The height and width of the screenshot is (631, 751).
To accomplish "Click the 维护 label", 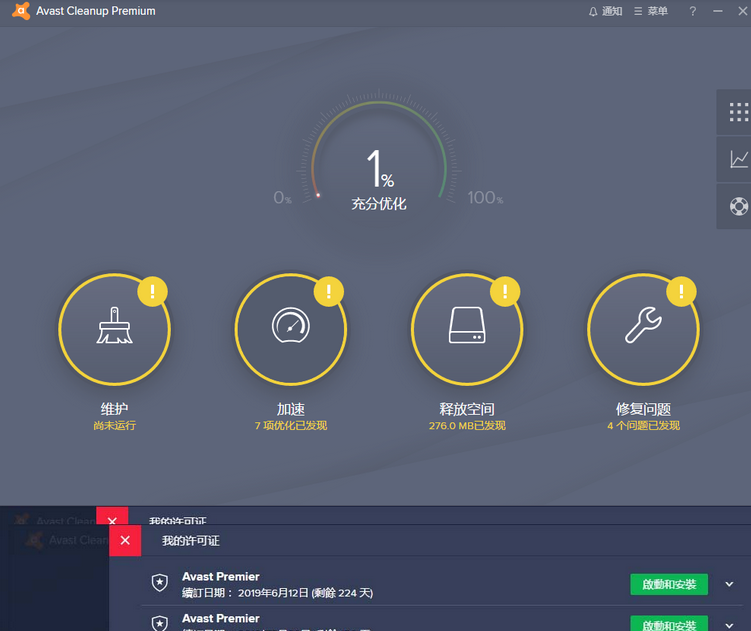I will click(x=114, y=409).
